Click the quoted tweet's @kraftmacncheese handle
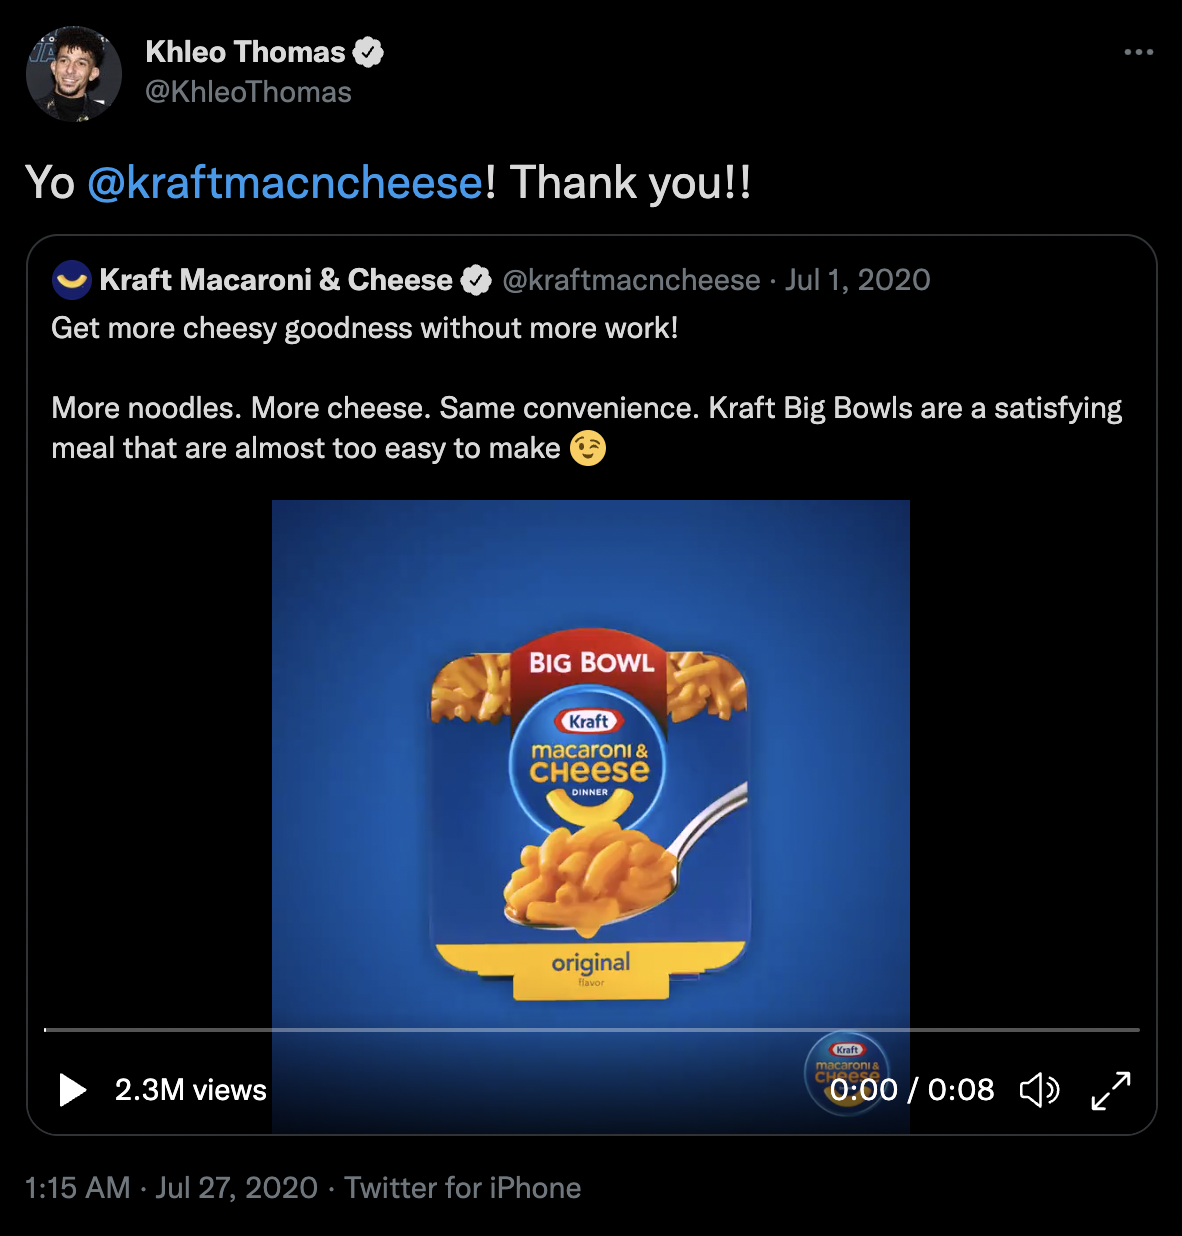The image size is (1182, 1236). tap(631, 280)
